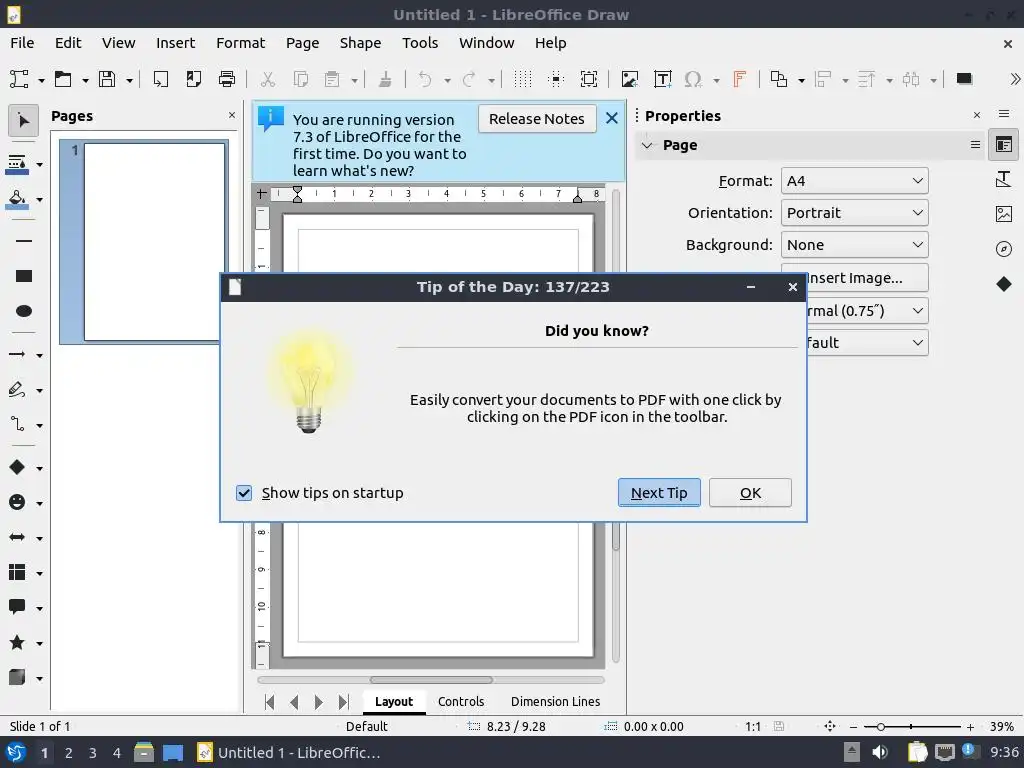Image resolution: width=1024 pixels, height=768 pixels.
Task: Toggle the Shadow icon in toolbar
Action: coord(964,79)
